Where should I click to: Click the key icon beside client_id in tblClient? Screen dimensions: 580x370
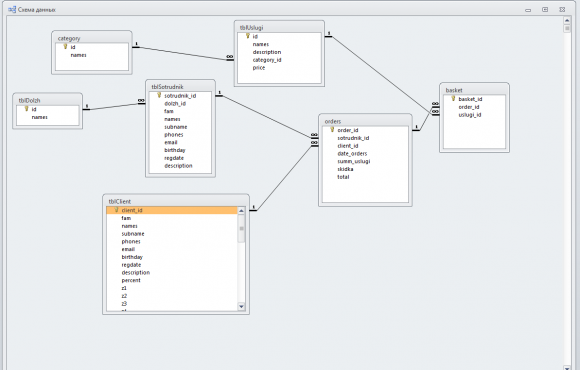tap(116, 210)
